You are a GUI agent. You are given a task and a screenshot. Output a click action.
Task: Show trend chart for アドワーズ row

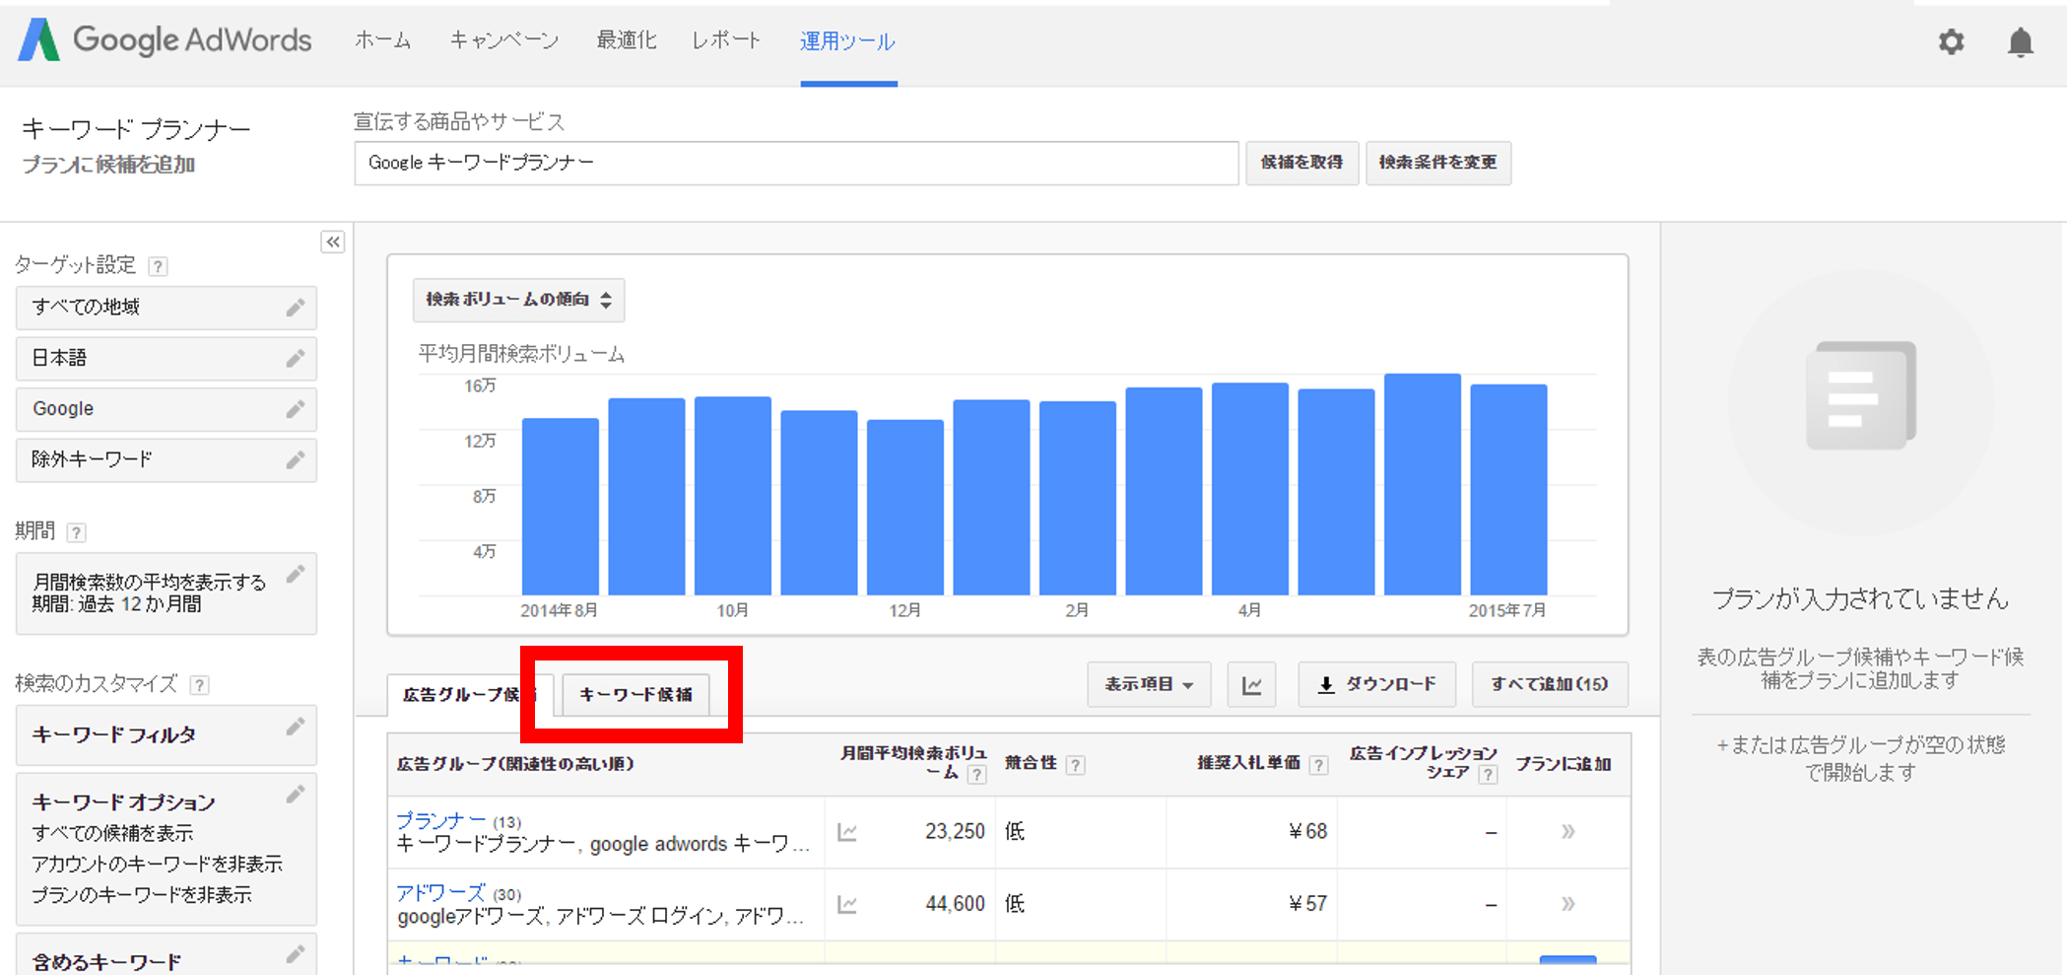tap(847, 904)
